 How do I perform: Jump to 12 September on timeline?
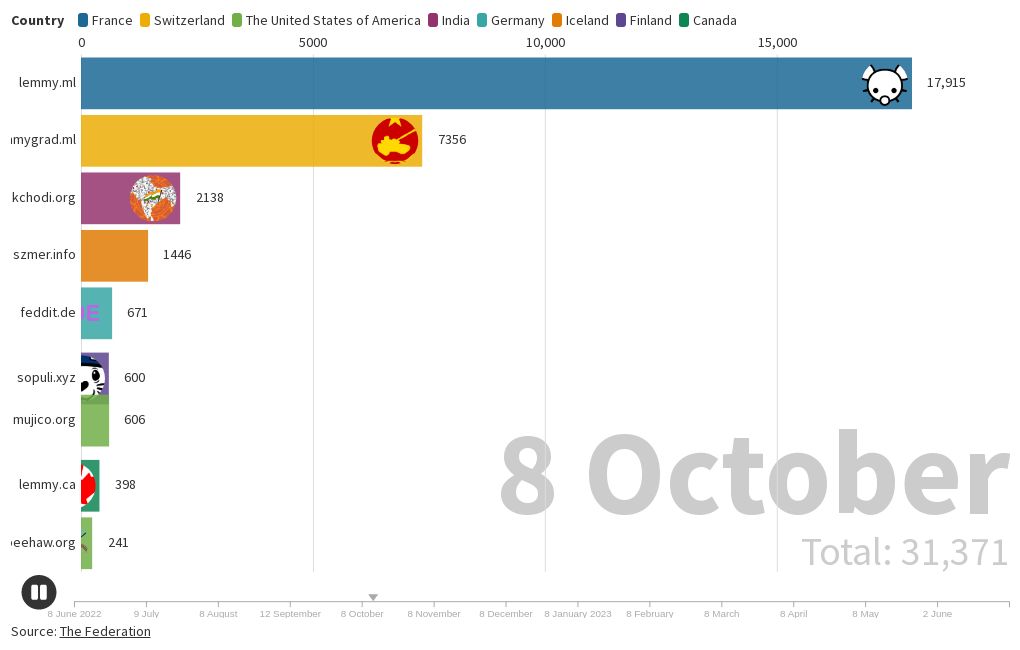290,614
